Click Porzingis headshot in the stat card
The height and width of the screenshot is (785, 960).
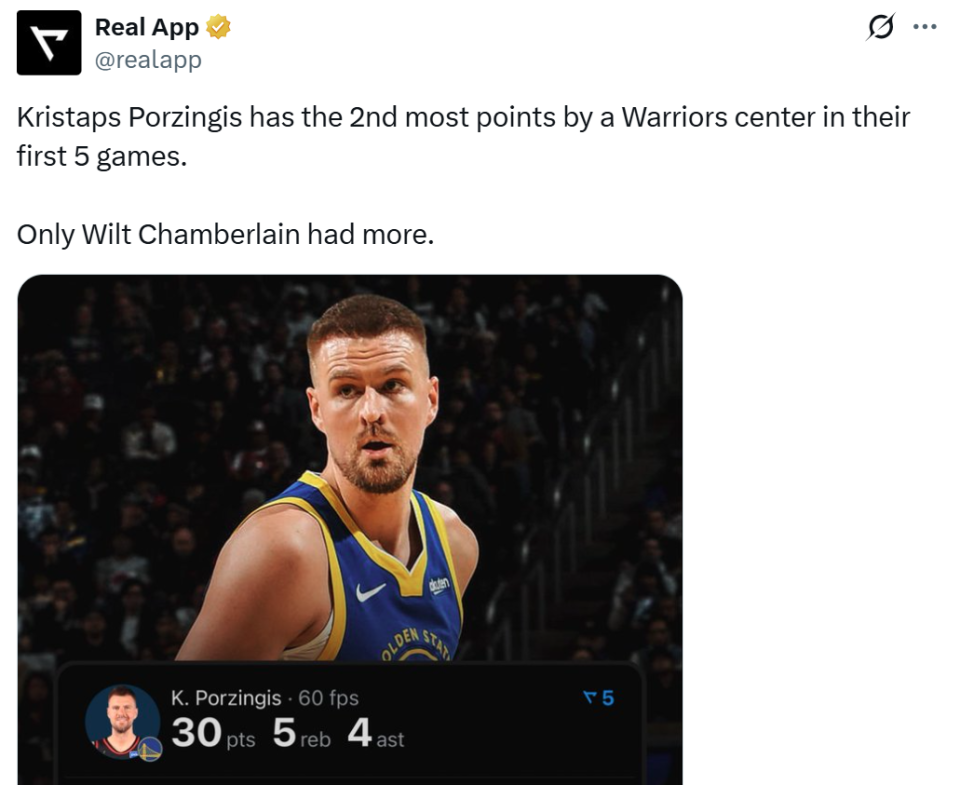coord(121,719)
